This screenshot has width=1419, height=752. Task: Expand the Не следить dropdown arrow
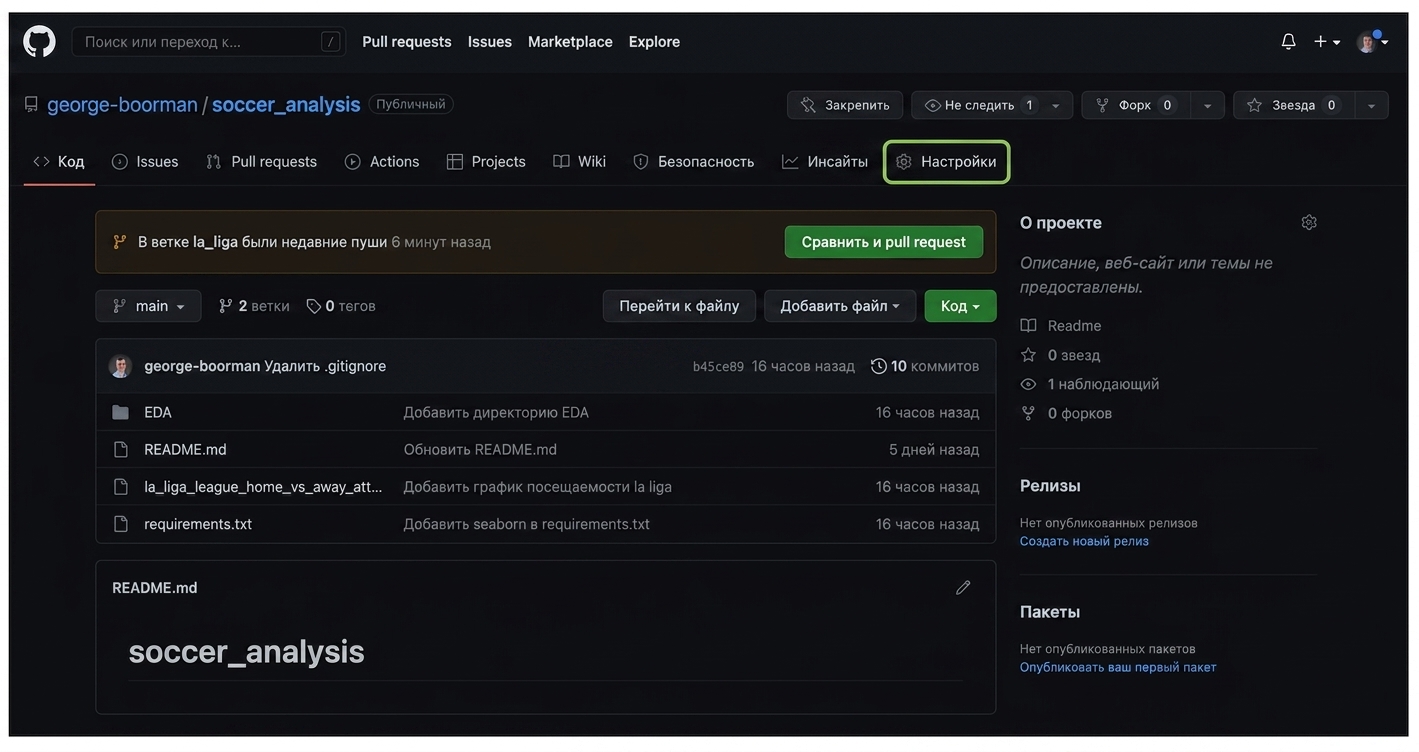[x=1056, y=105]
